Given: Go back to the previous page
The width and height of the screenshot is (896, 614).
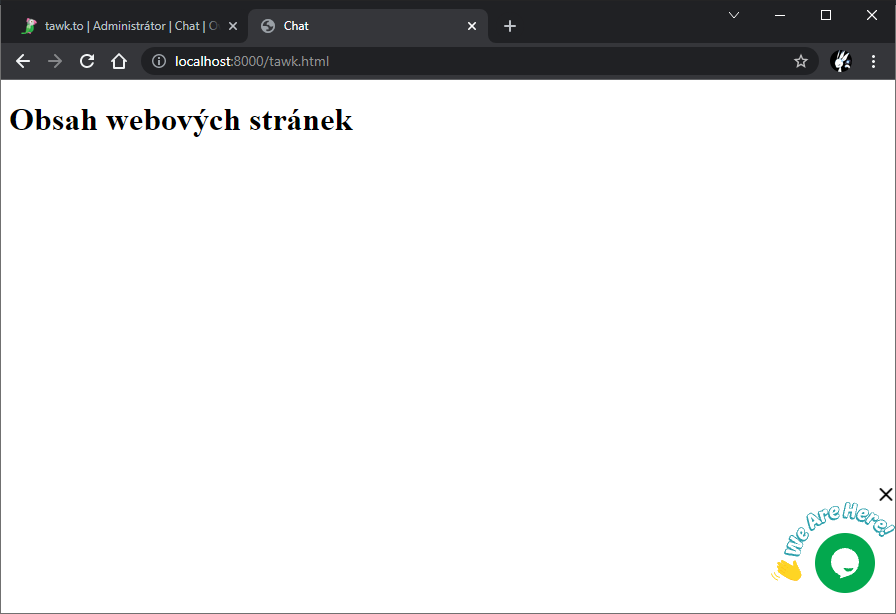Looking at the screenshot, I should pos(23,61).
